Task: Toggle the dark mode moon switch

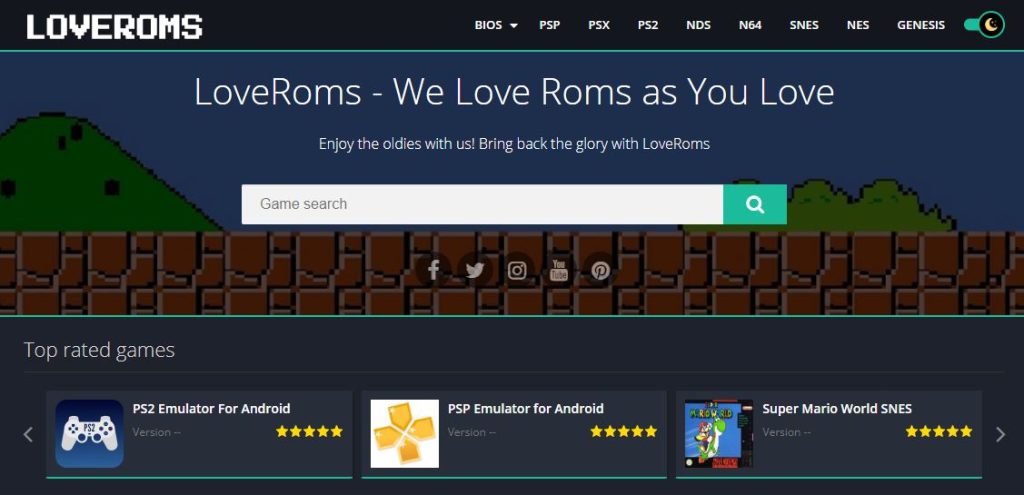Action: pyautogui.click(x=984, y=25)
